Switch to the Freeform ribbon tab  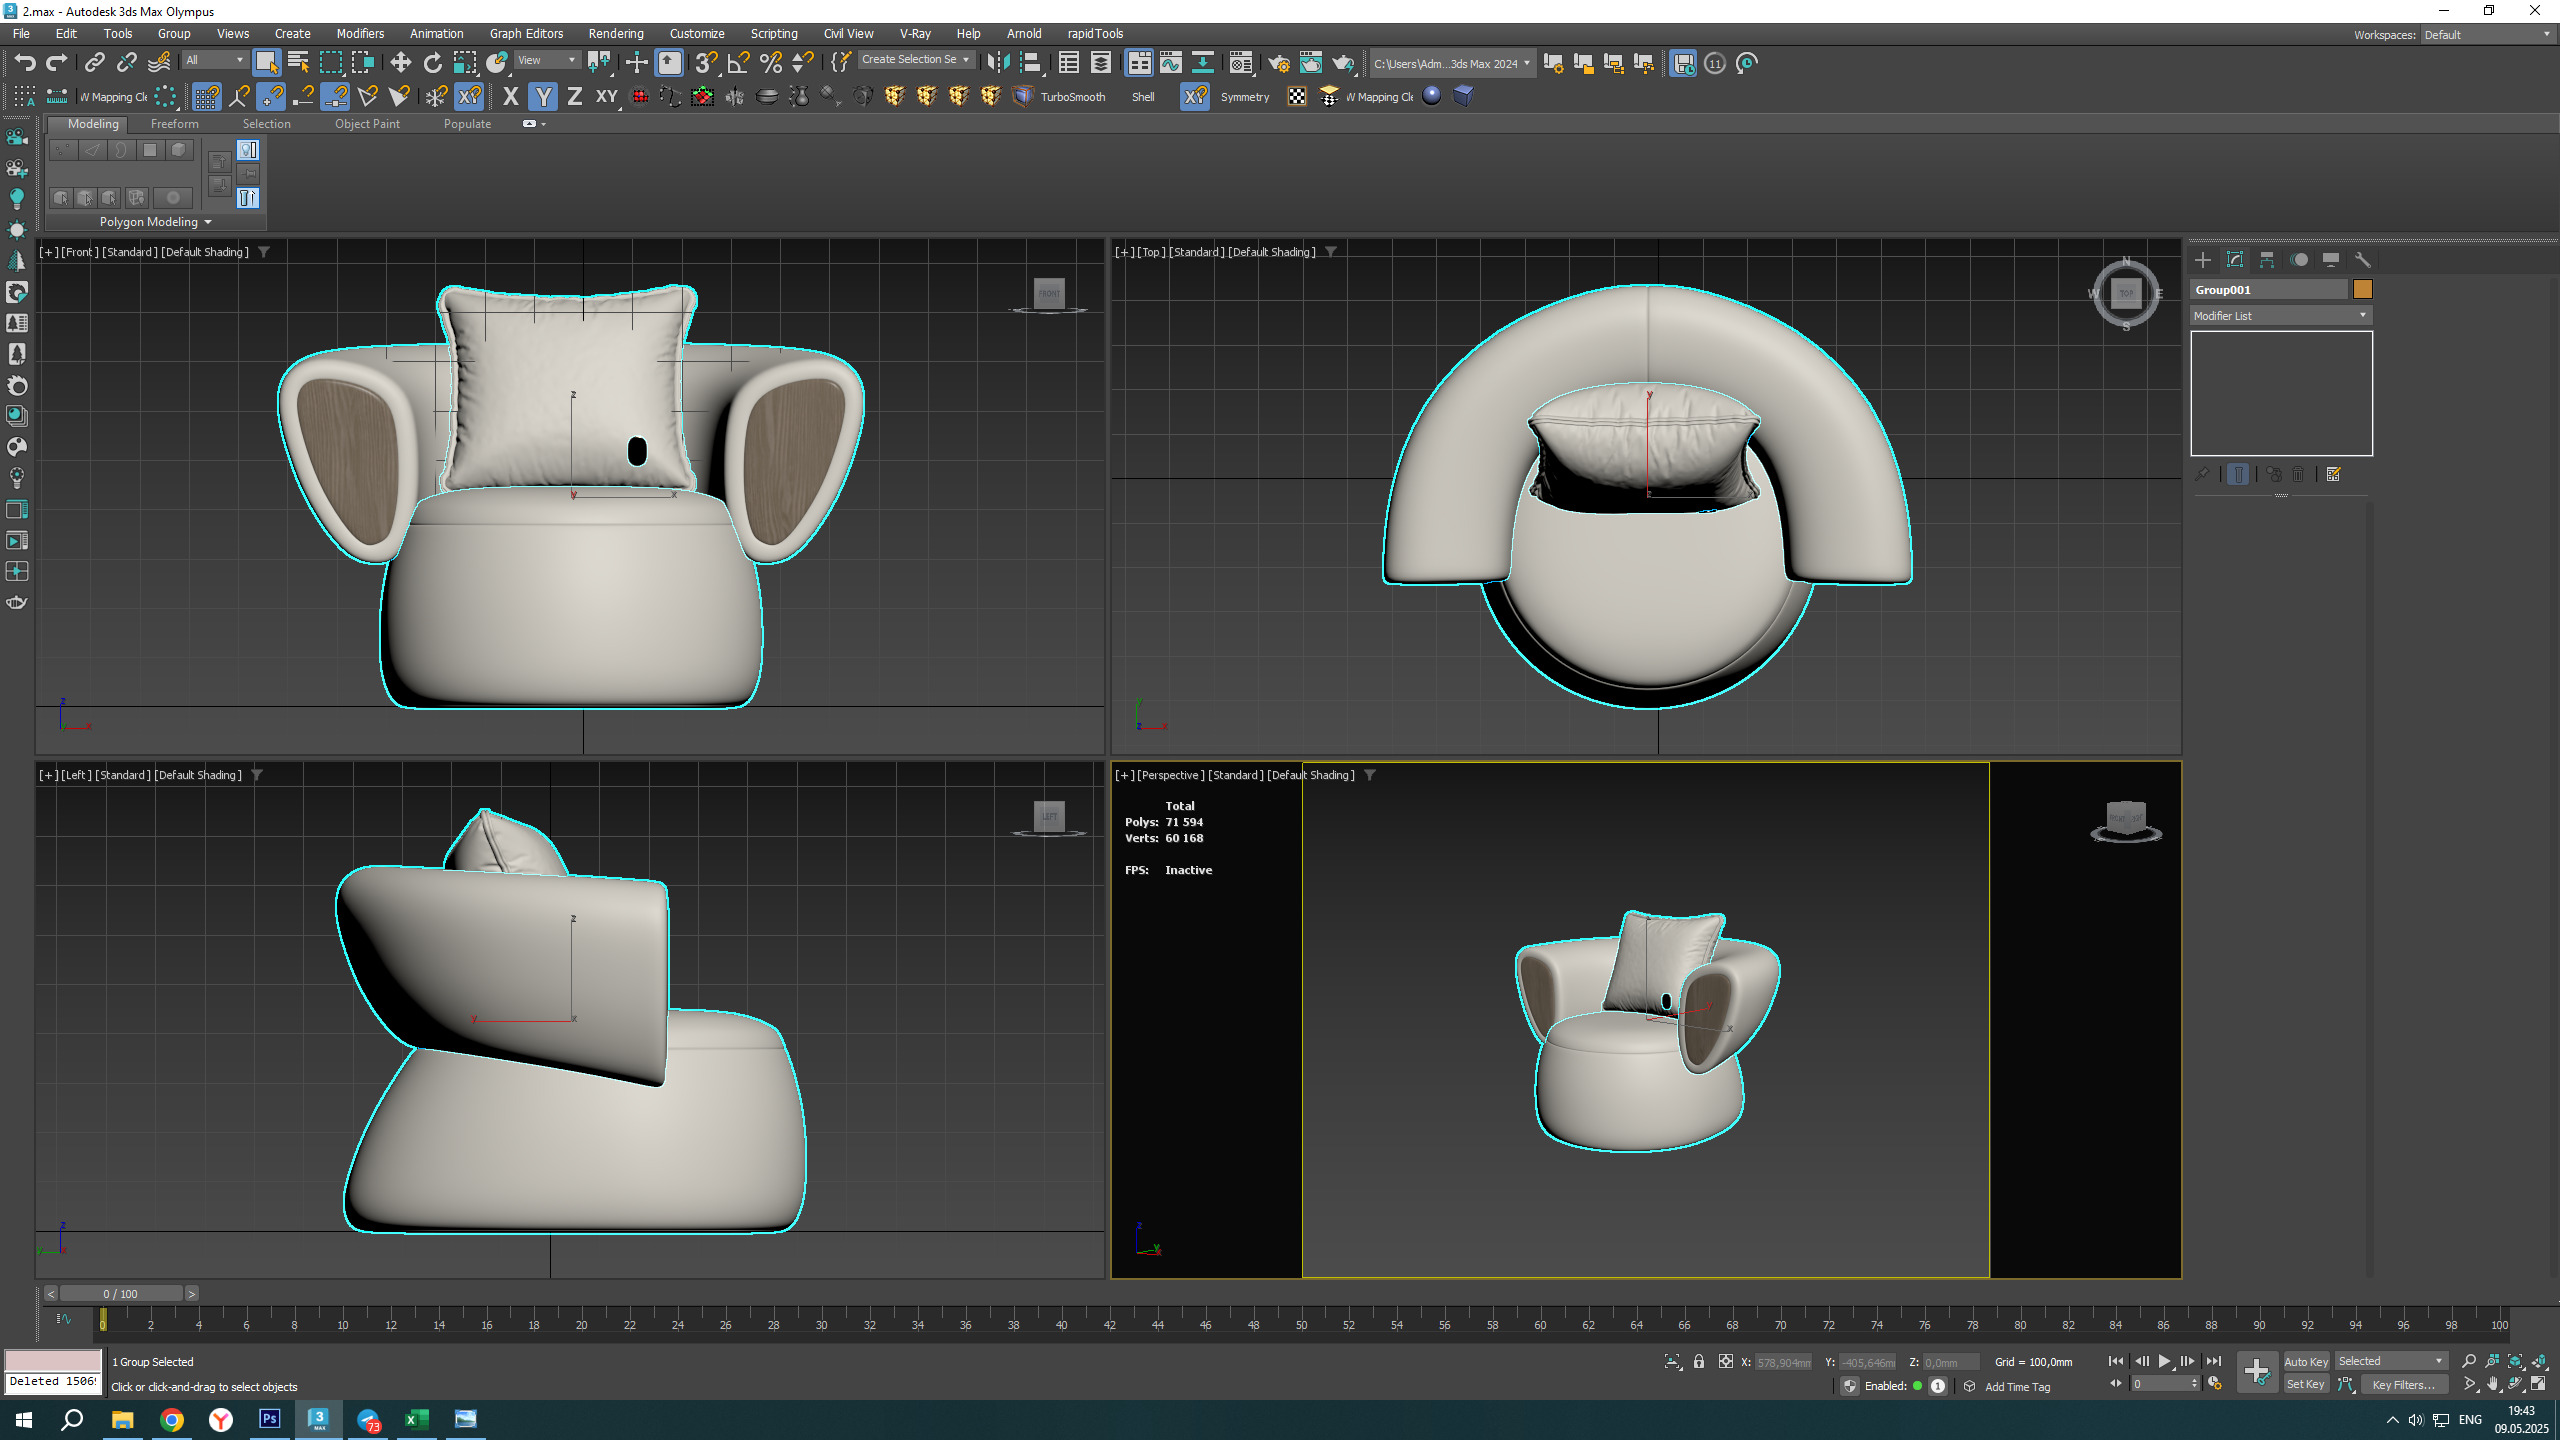(174, 124)
